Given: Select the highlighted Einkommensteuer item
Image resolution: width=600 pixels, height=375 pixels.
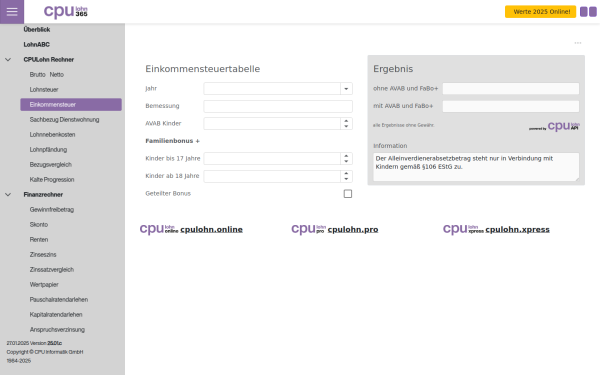Looking at the screenshot, I should click(71, 104).
